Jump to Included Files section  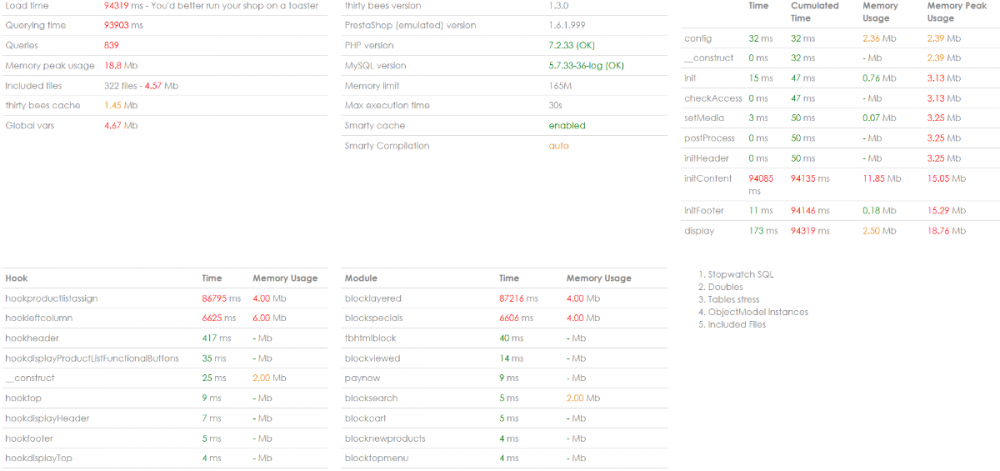(739, 325)
